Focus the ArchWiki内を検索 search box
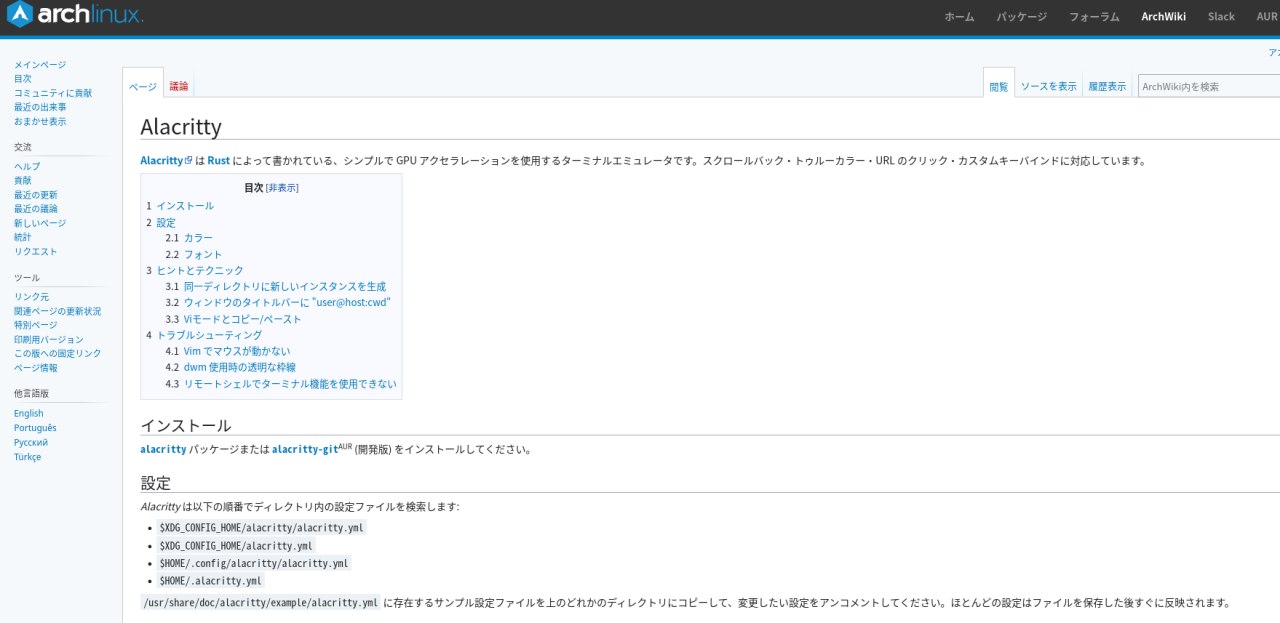 tap(1209, 86)
